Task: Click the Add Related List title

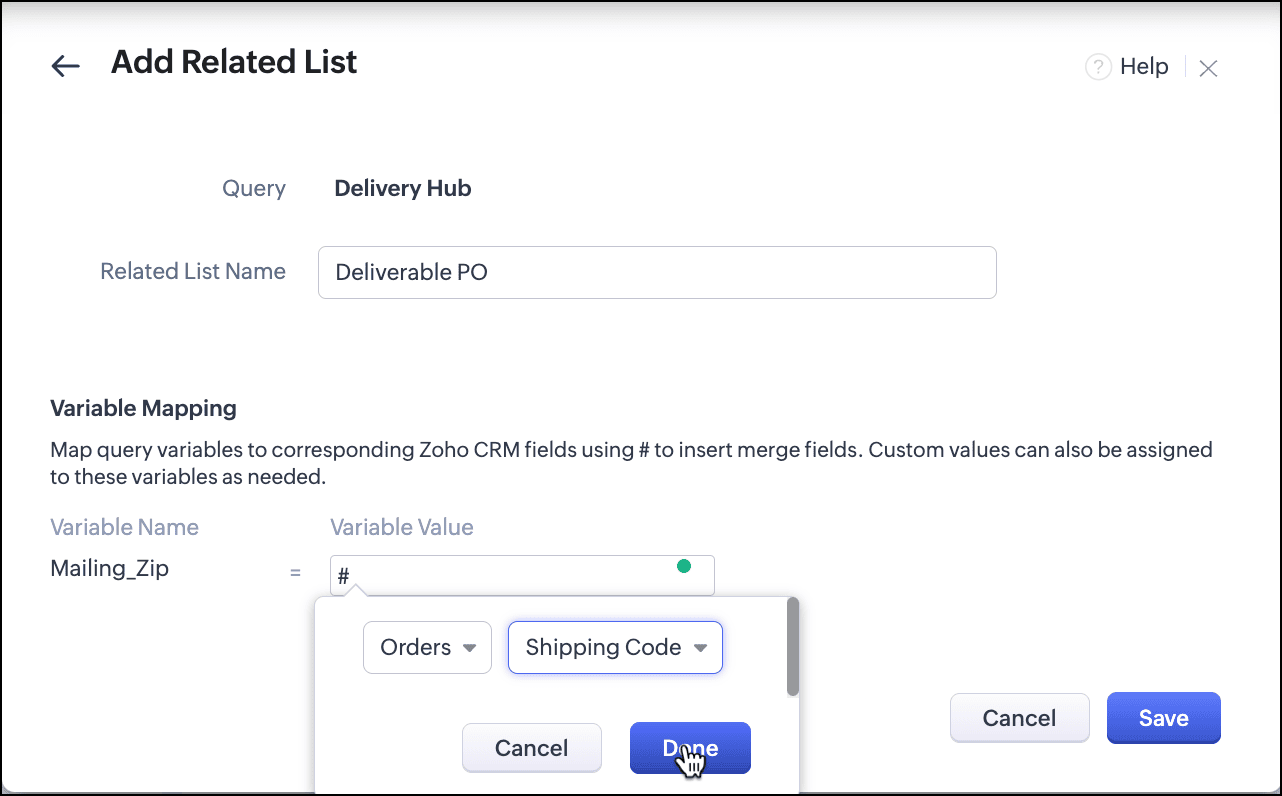Action: pyautogui.click(x=234, y=63)
